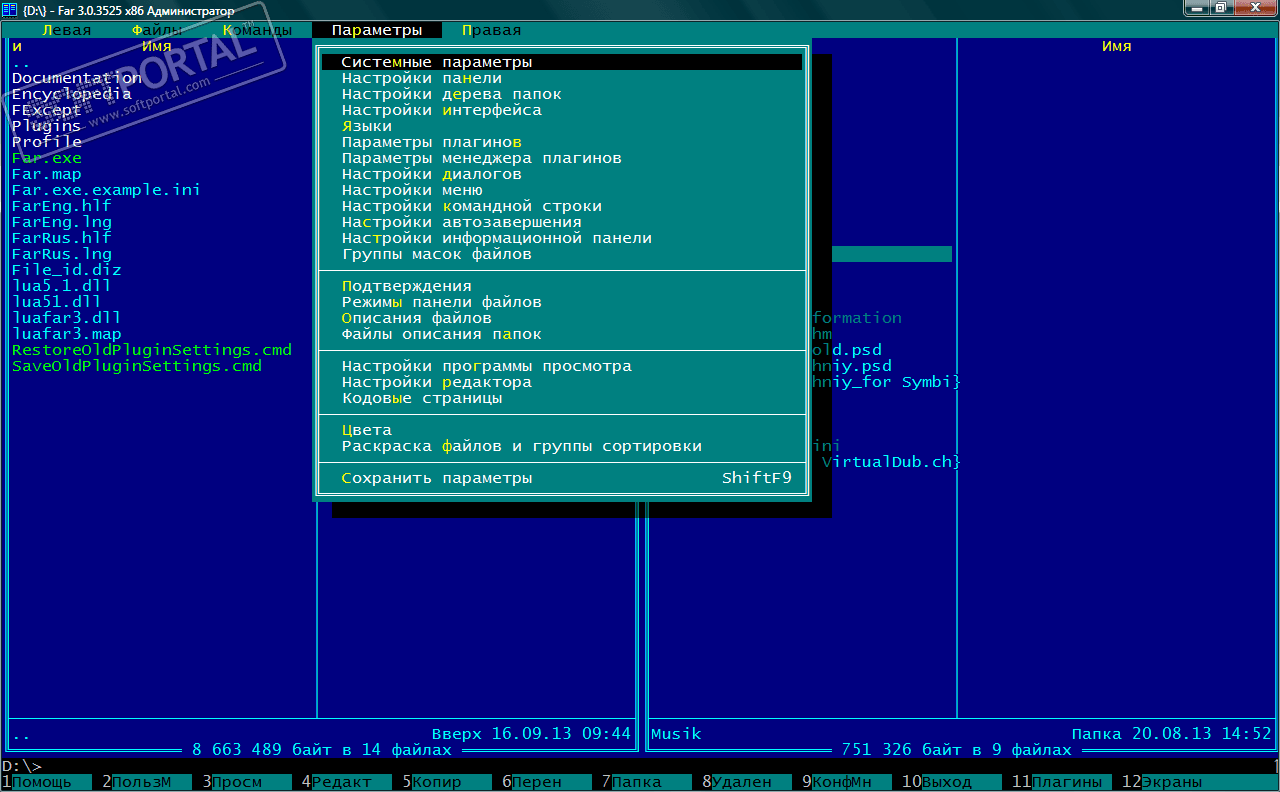Select the Encyclopedia folder
Viewport: 1280px width, 792px height.
tap(72, 94)
